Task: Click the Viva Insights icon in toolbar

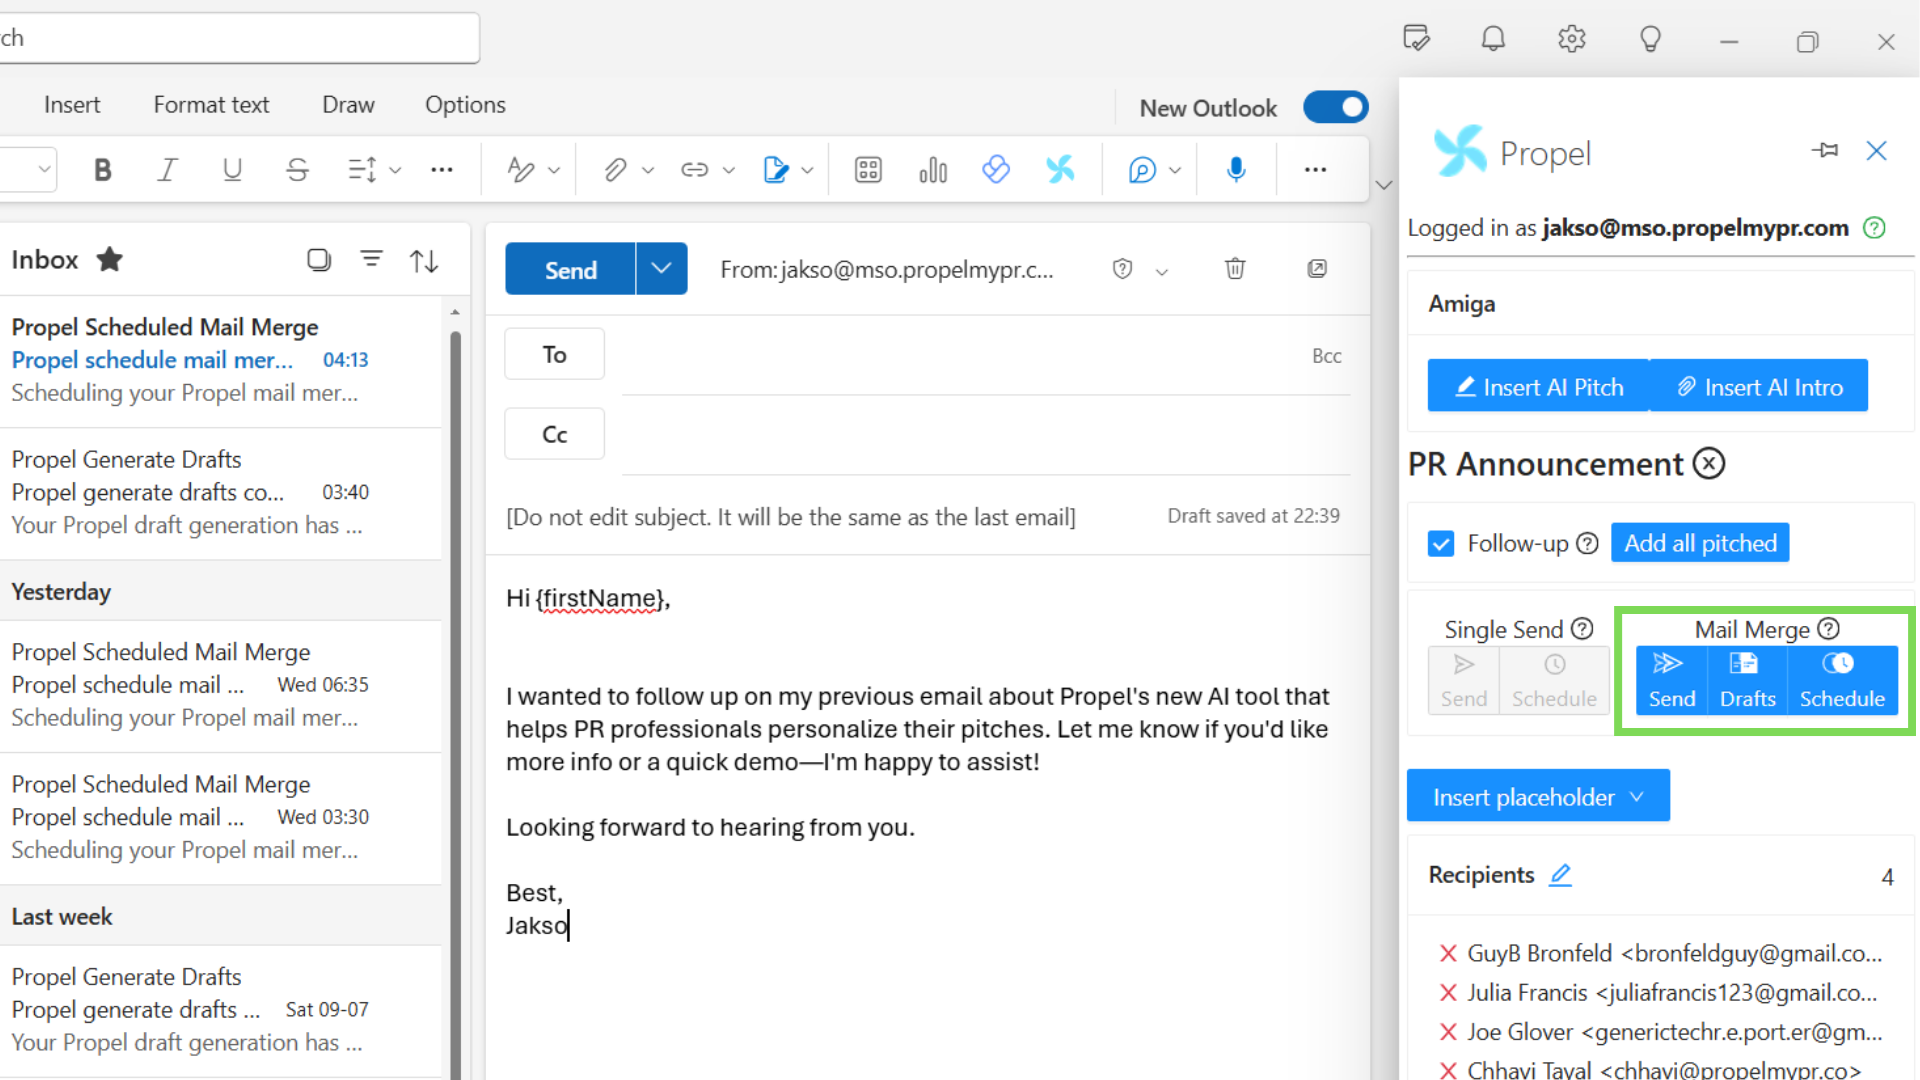Action: tap(996, 170)
